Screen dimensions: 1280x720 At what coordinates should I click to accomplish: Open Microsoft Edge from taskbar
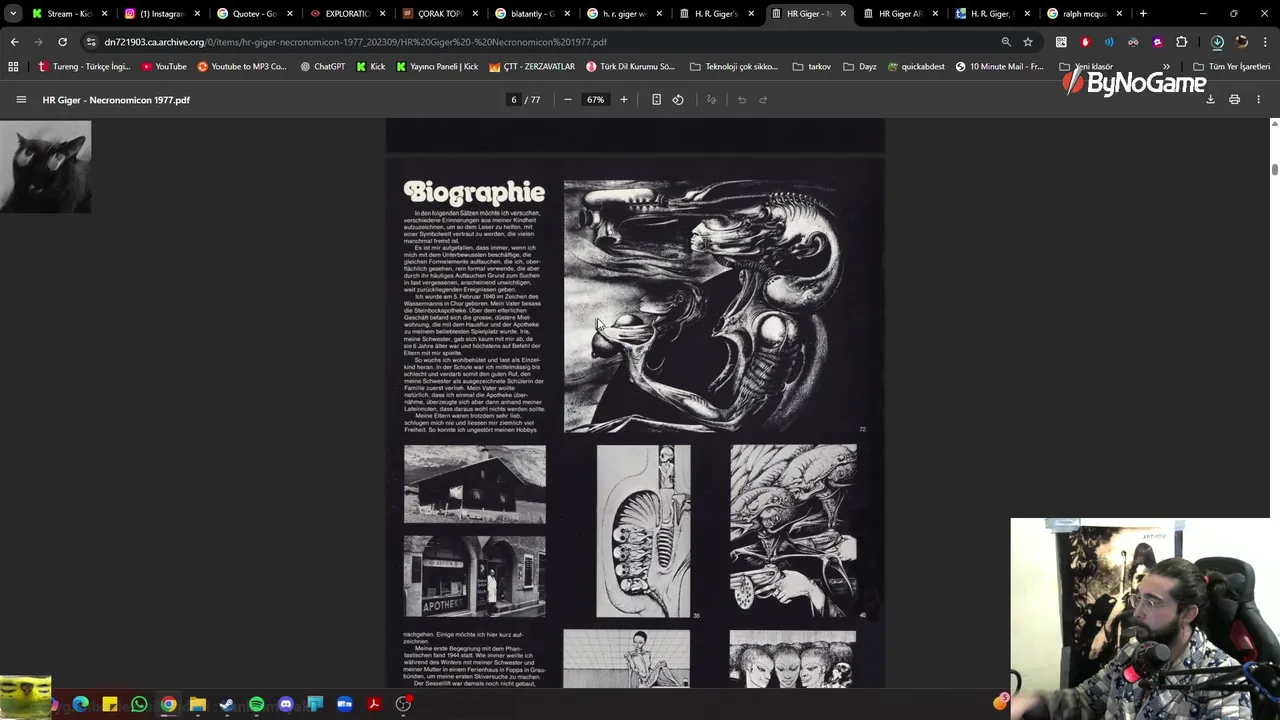click(x=80, y=704)
